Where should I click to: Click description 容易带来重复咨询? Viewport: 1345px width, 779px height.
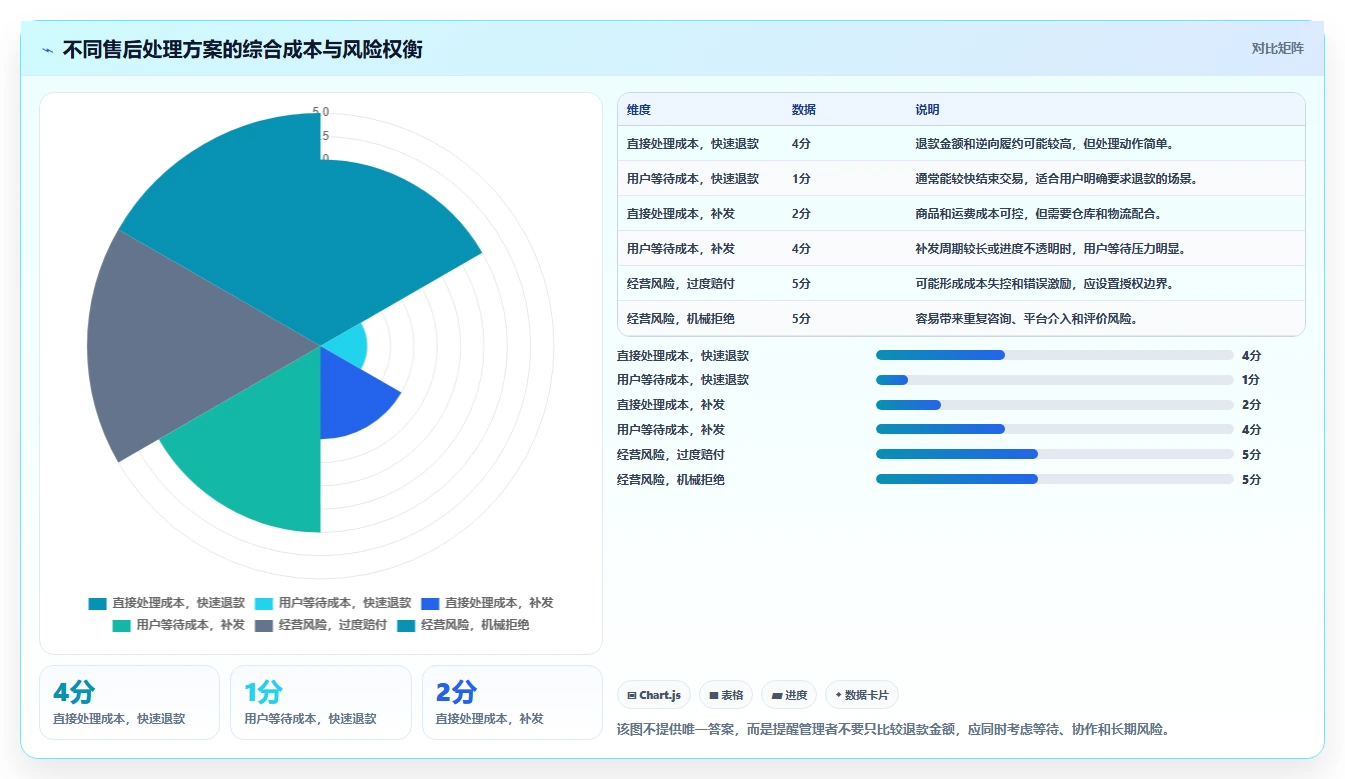click(x=1026, y=319)
